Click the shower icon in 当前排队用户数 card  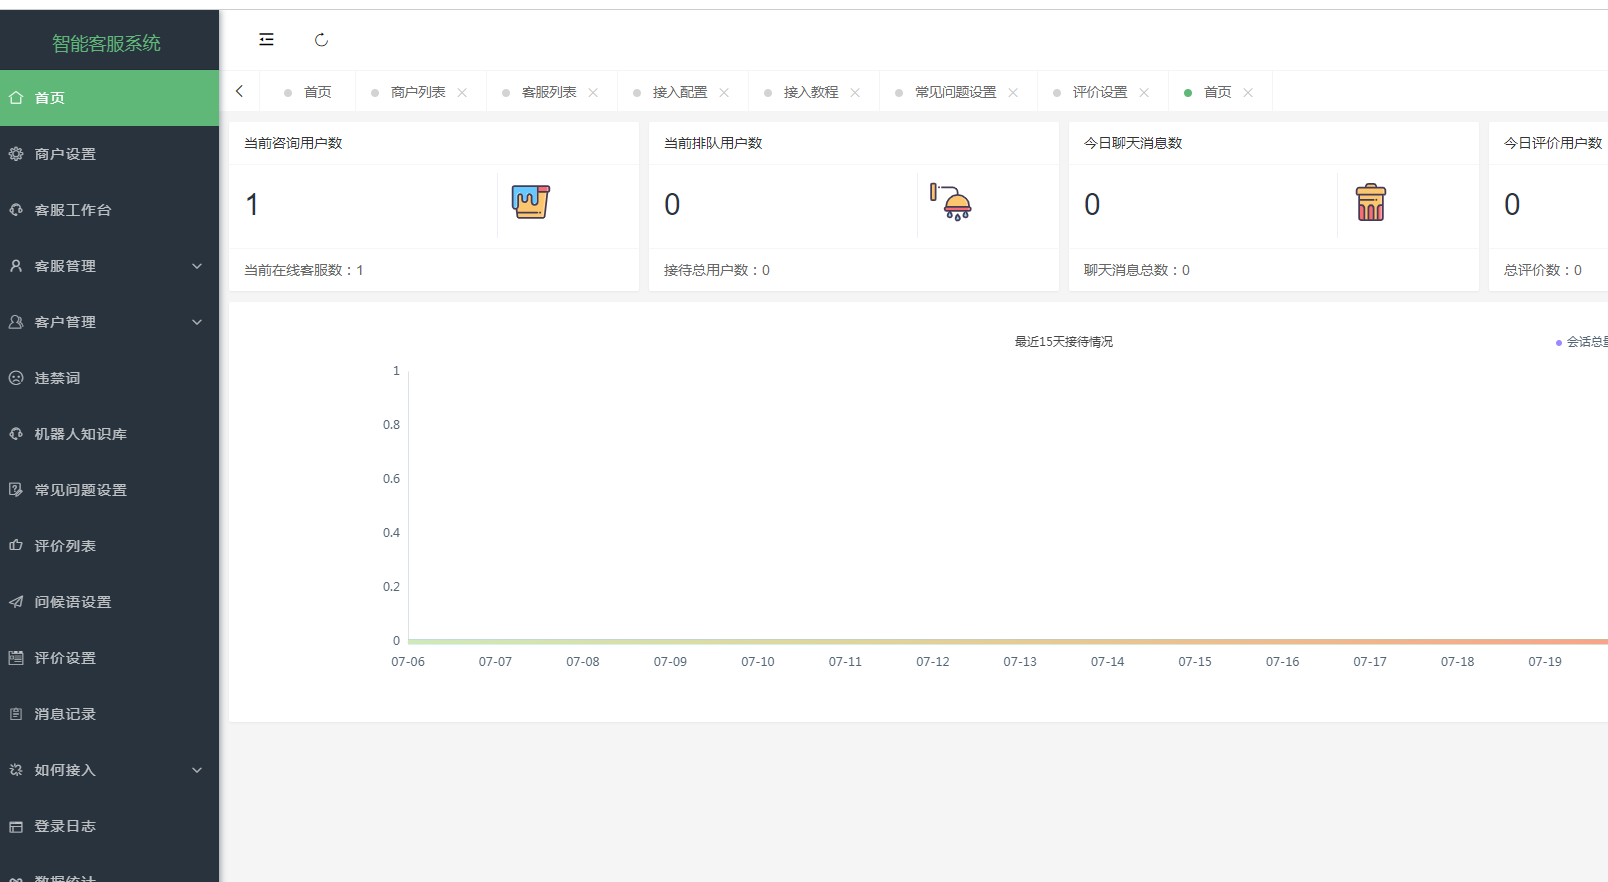950,202
